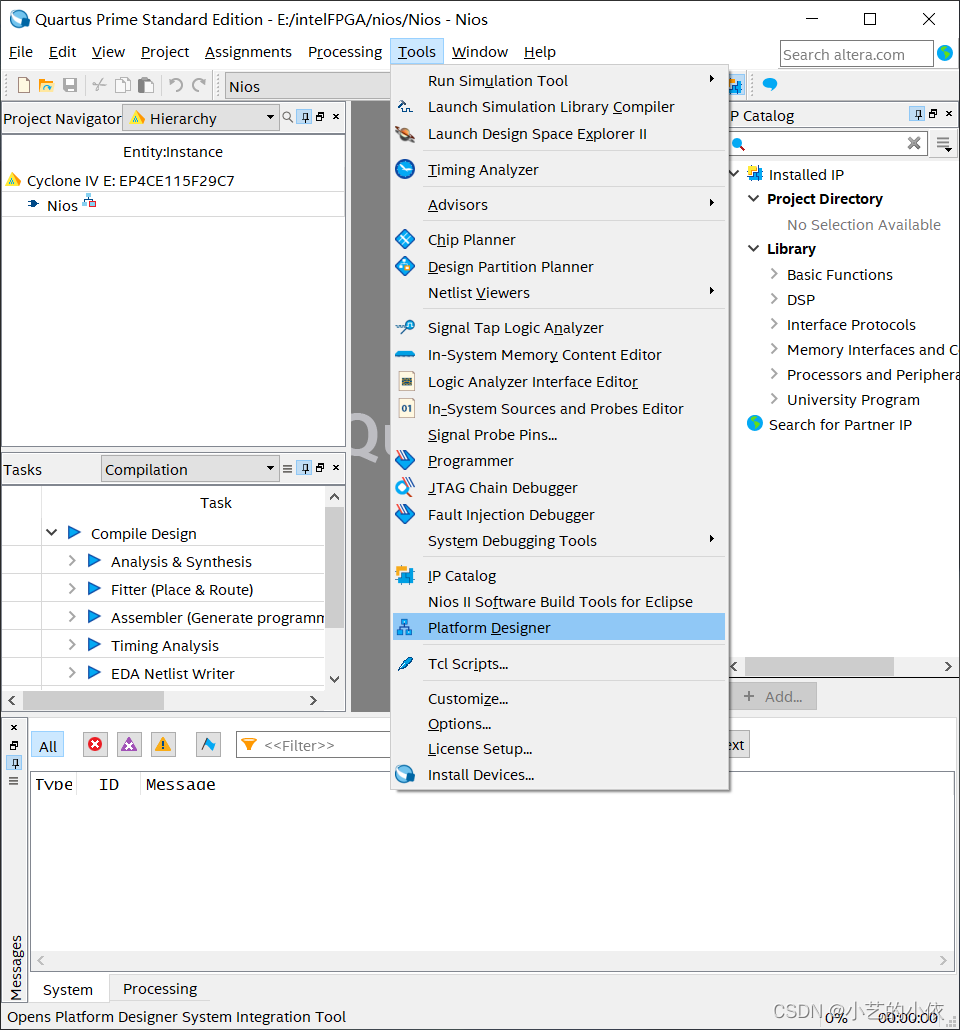The image size is (960, 1030).
Task: Open License Setup dialog
Action: (x=559, y=749)
